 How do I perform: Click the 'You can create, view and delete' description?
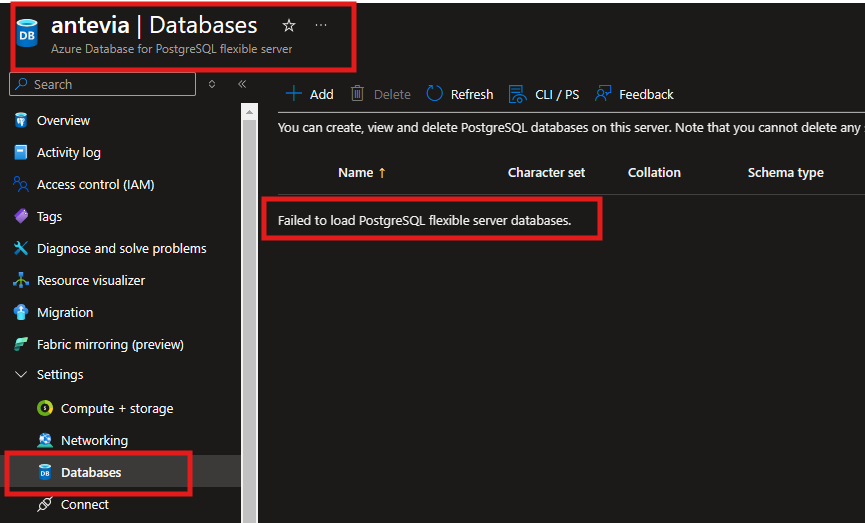pyautogui.click(x=569, y=127)
